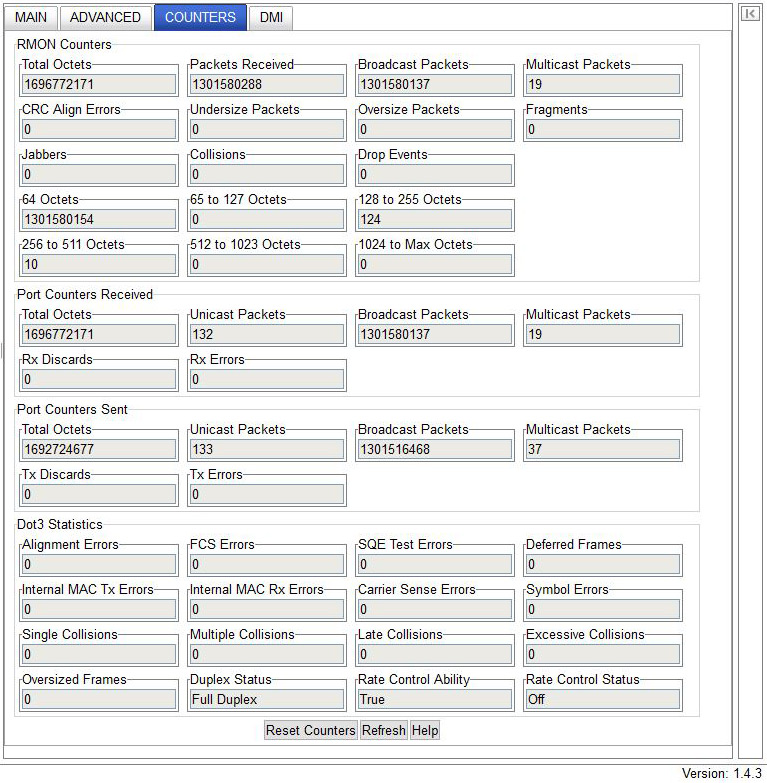Select the Symbol Errors field
The height and width of the screenshot is (783, 767).
pos(603,609)
